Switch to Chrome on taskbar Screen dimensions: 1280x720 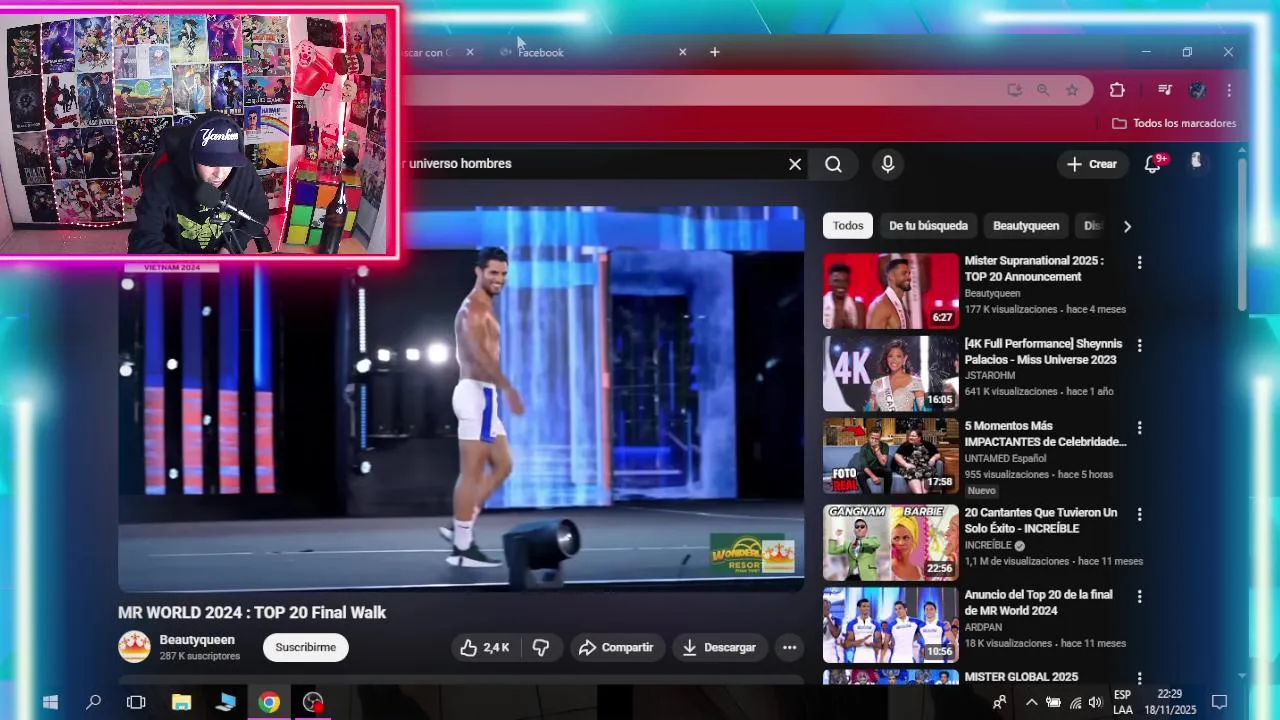pyautogui.click(x=269, y=702)
